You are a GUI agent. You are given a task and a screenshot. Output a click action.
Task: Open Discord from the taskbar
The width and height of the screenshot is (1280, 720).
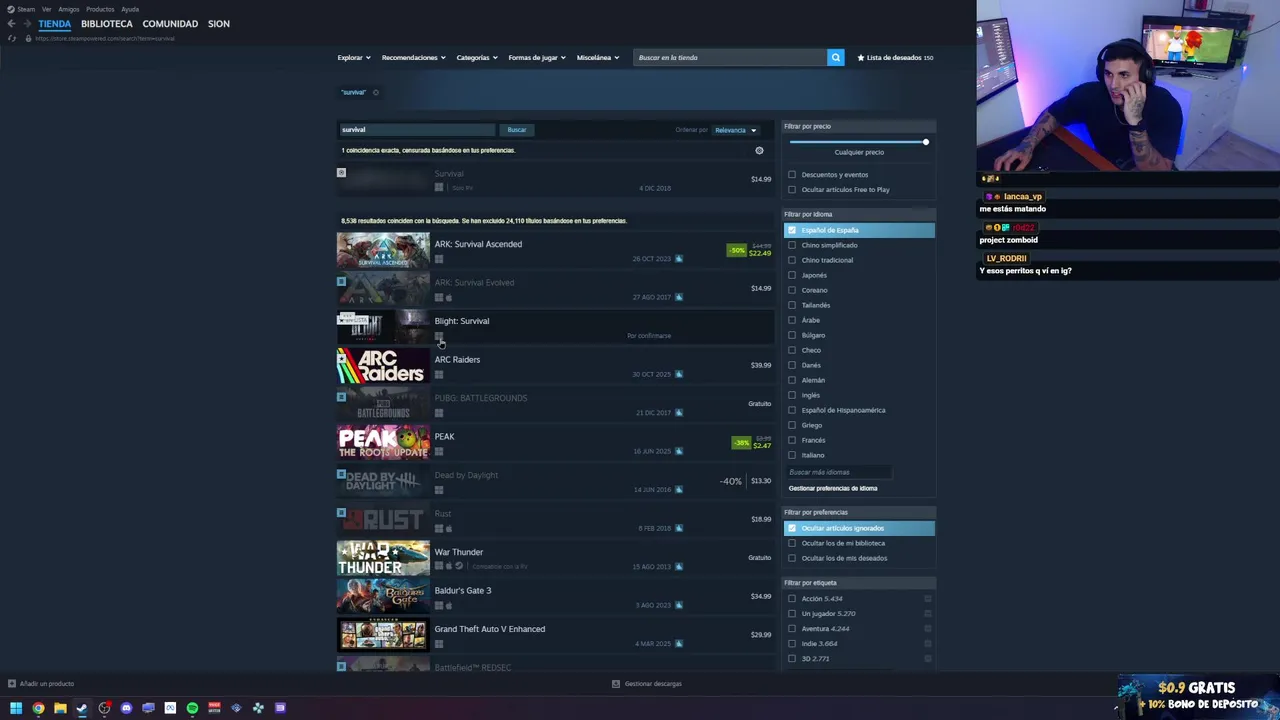pyautogui.click(x=126, y=708)
